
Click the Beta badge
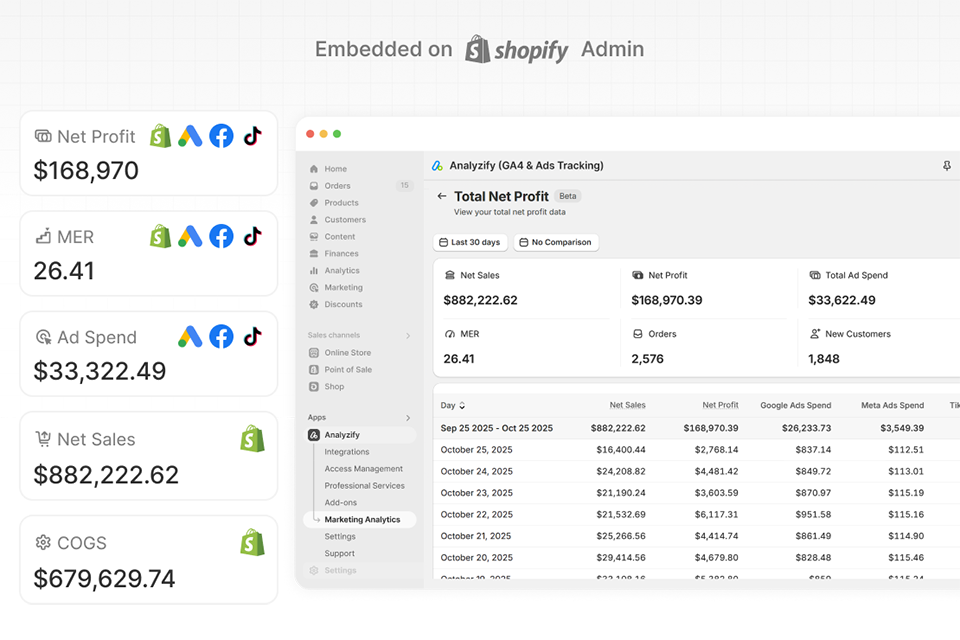click(568, 196)
